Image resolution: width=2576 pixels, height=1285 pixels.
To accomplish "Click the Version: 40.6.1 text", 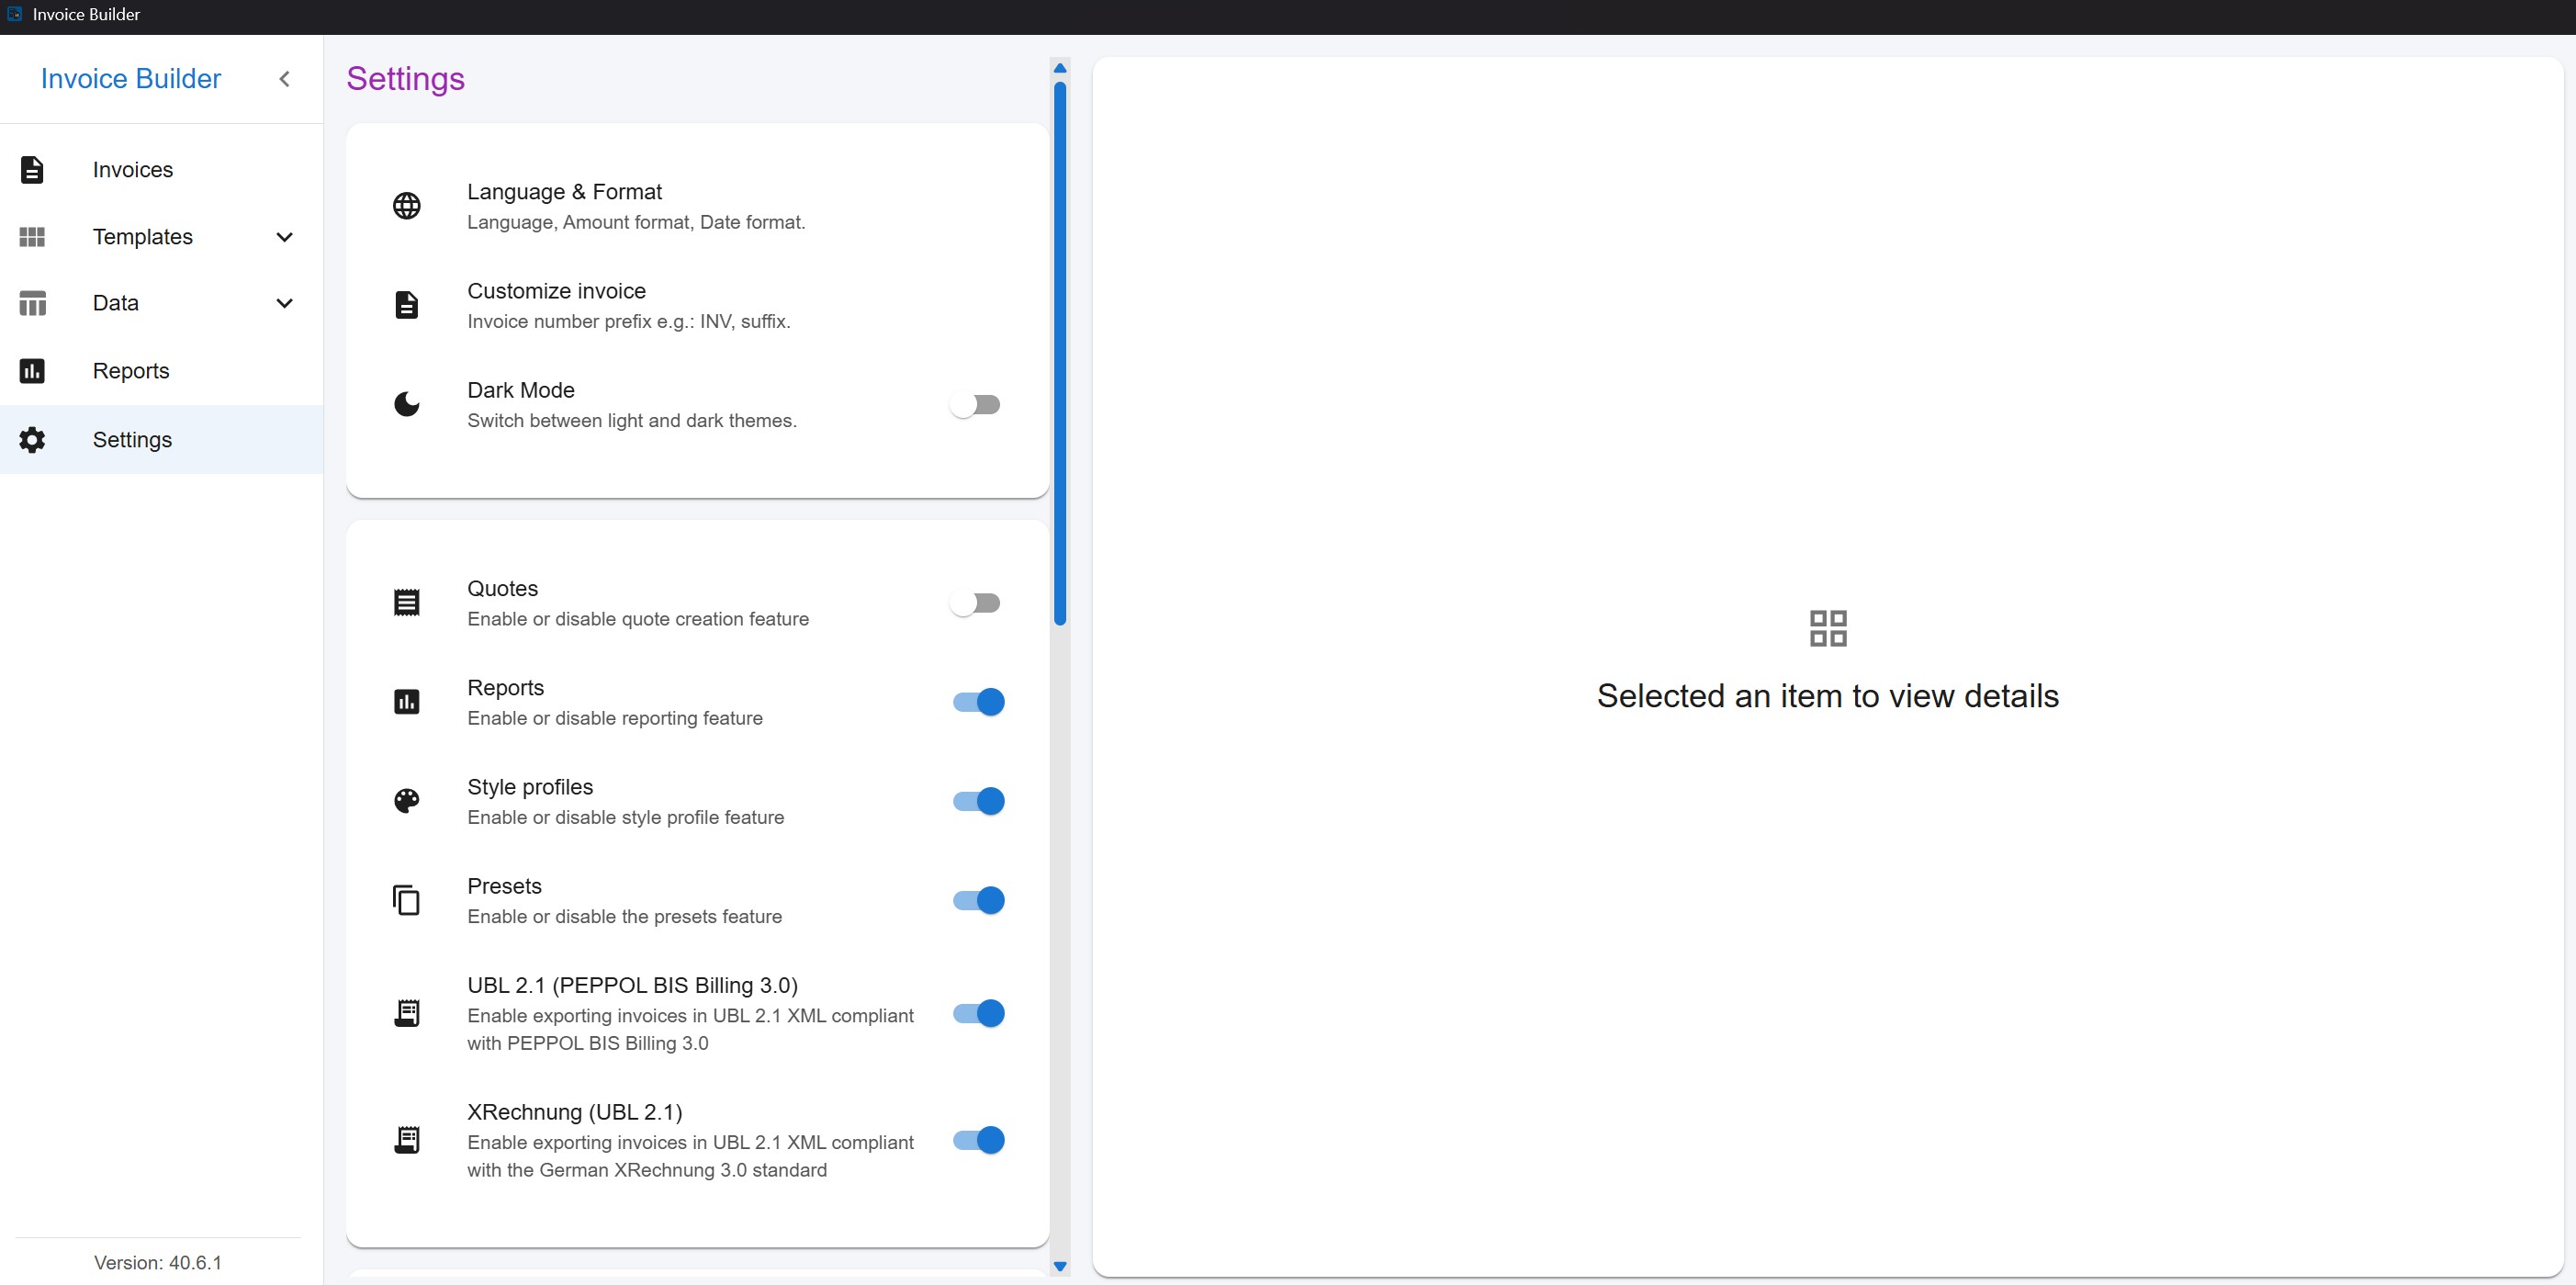I will coord(158,1263).
